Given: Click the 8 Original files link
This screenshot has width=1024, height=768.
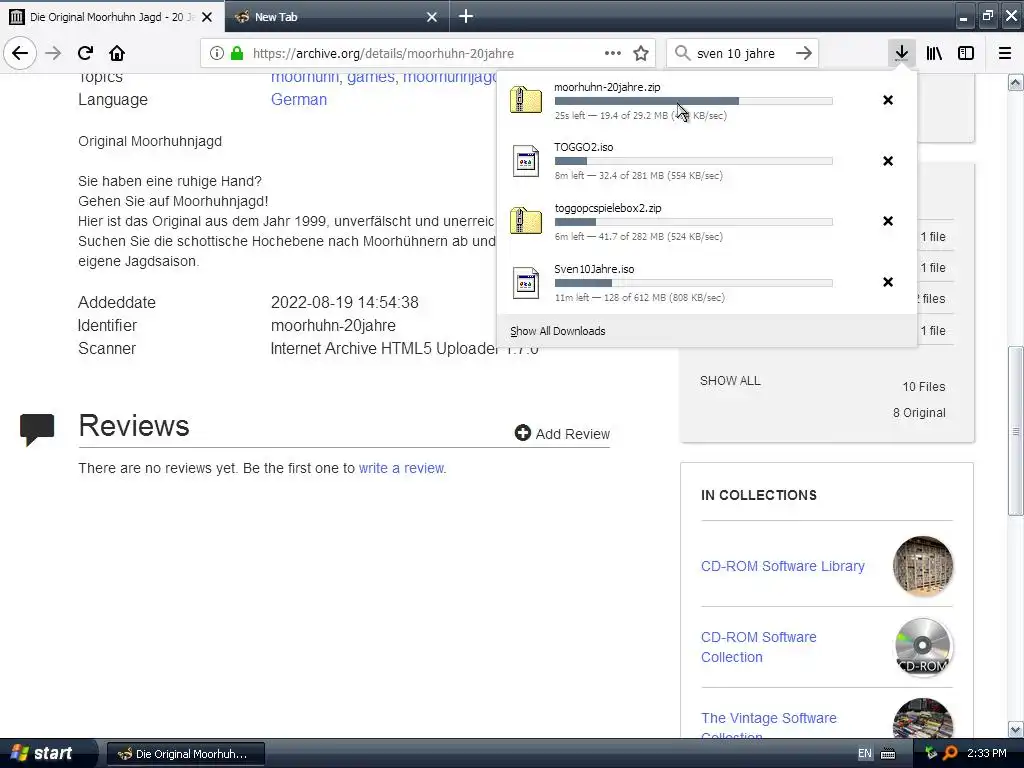Looking at the screenshot, I should pyautogui.click(x=919, y=413).
